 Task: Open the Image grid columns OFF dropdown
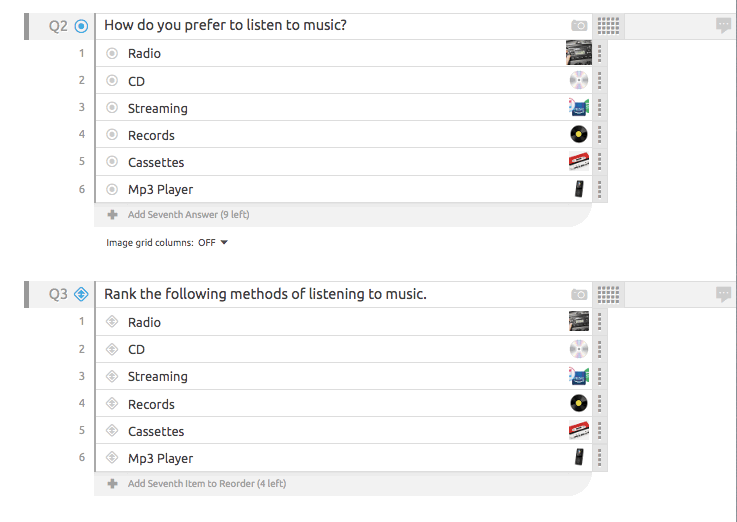(213, 242)
